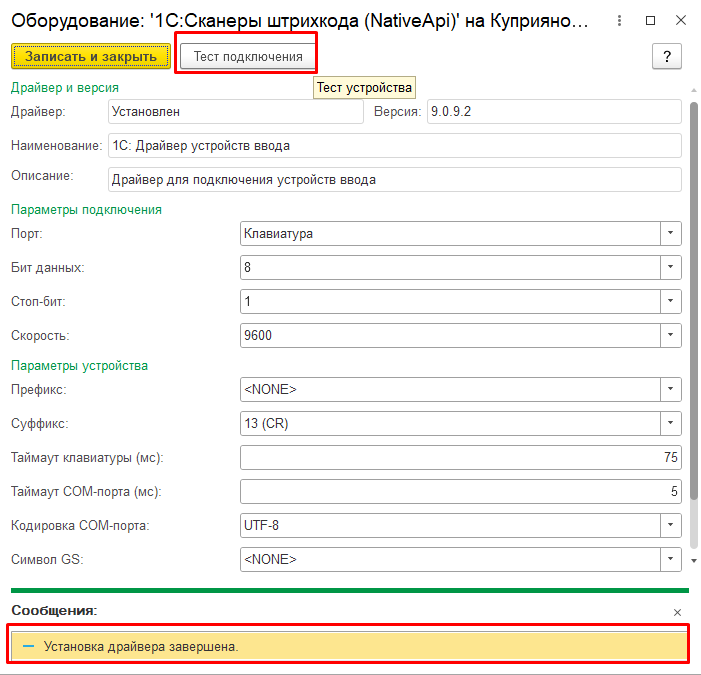This screenshot has height=675, width=701.
Task: Open the 'Суффикс' dropdown arrow
Action: 670,423
